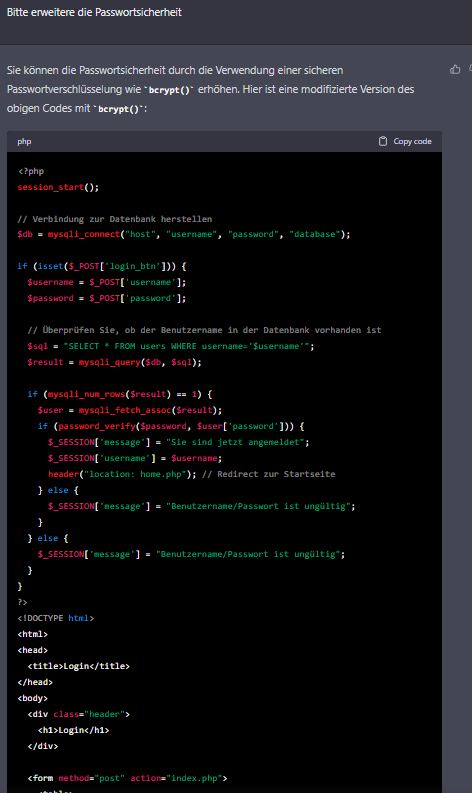Viewport: 472px width, 793px height.
Task: Click the mysqli_num_rows condition line
Action: 119,394
